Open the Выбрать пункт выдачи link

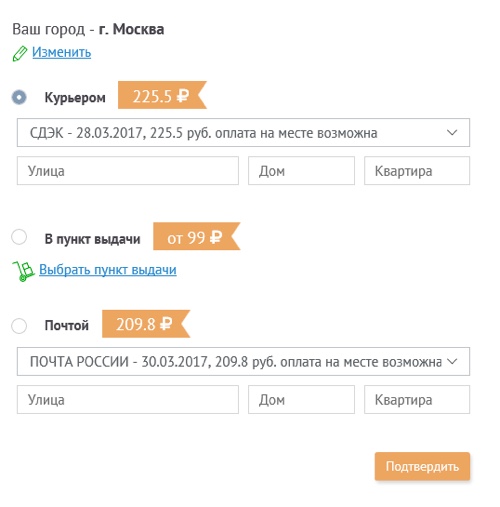pyautogui.click(x=108, y=270)
